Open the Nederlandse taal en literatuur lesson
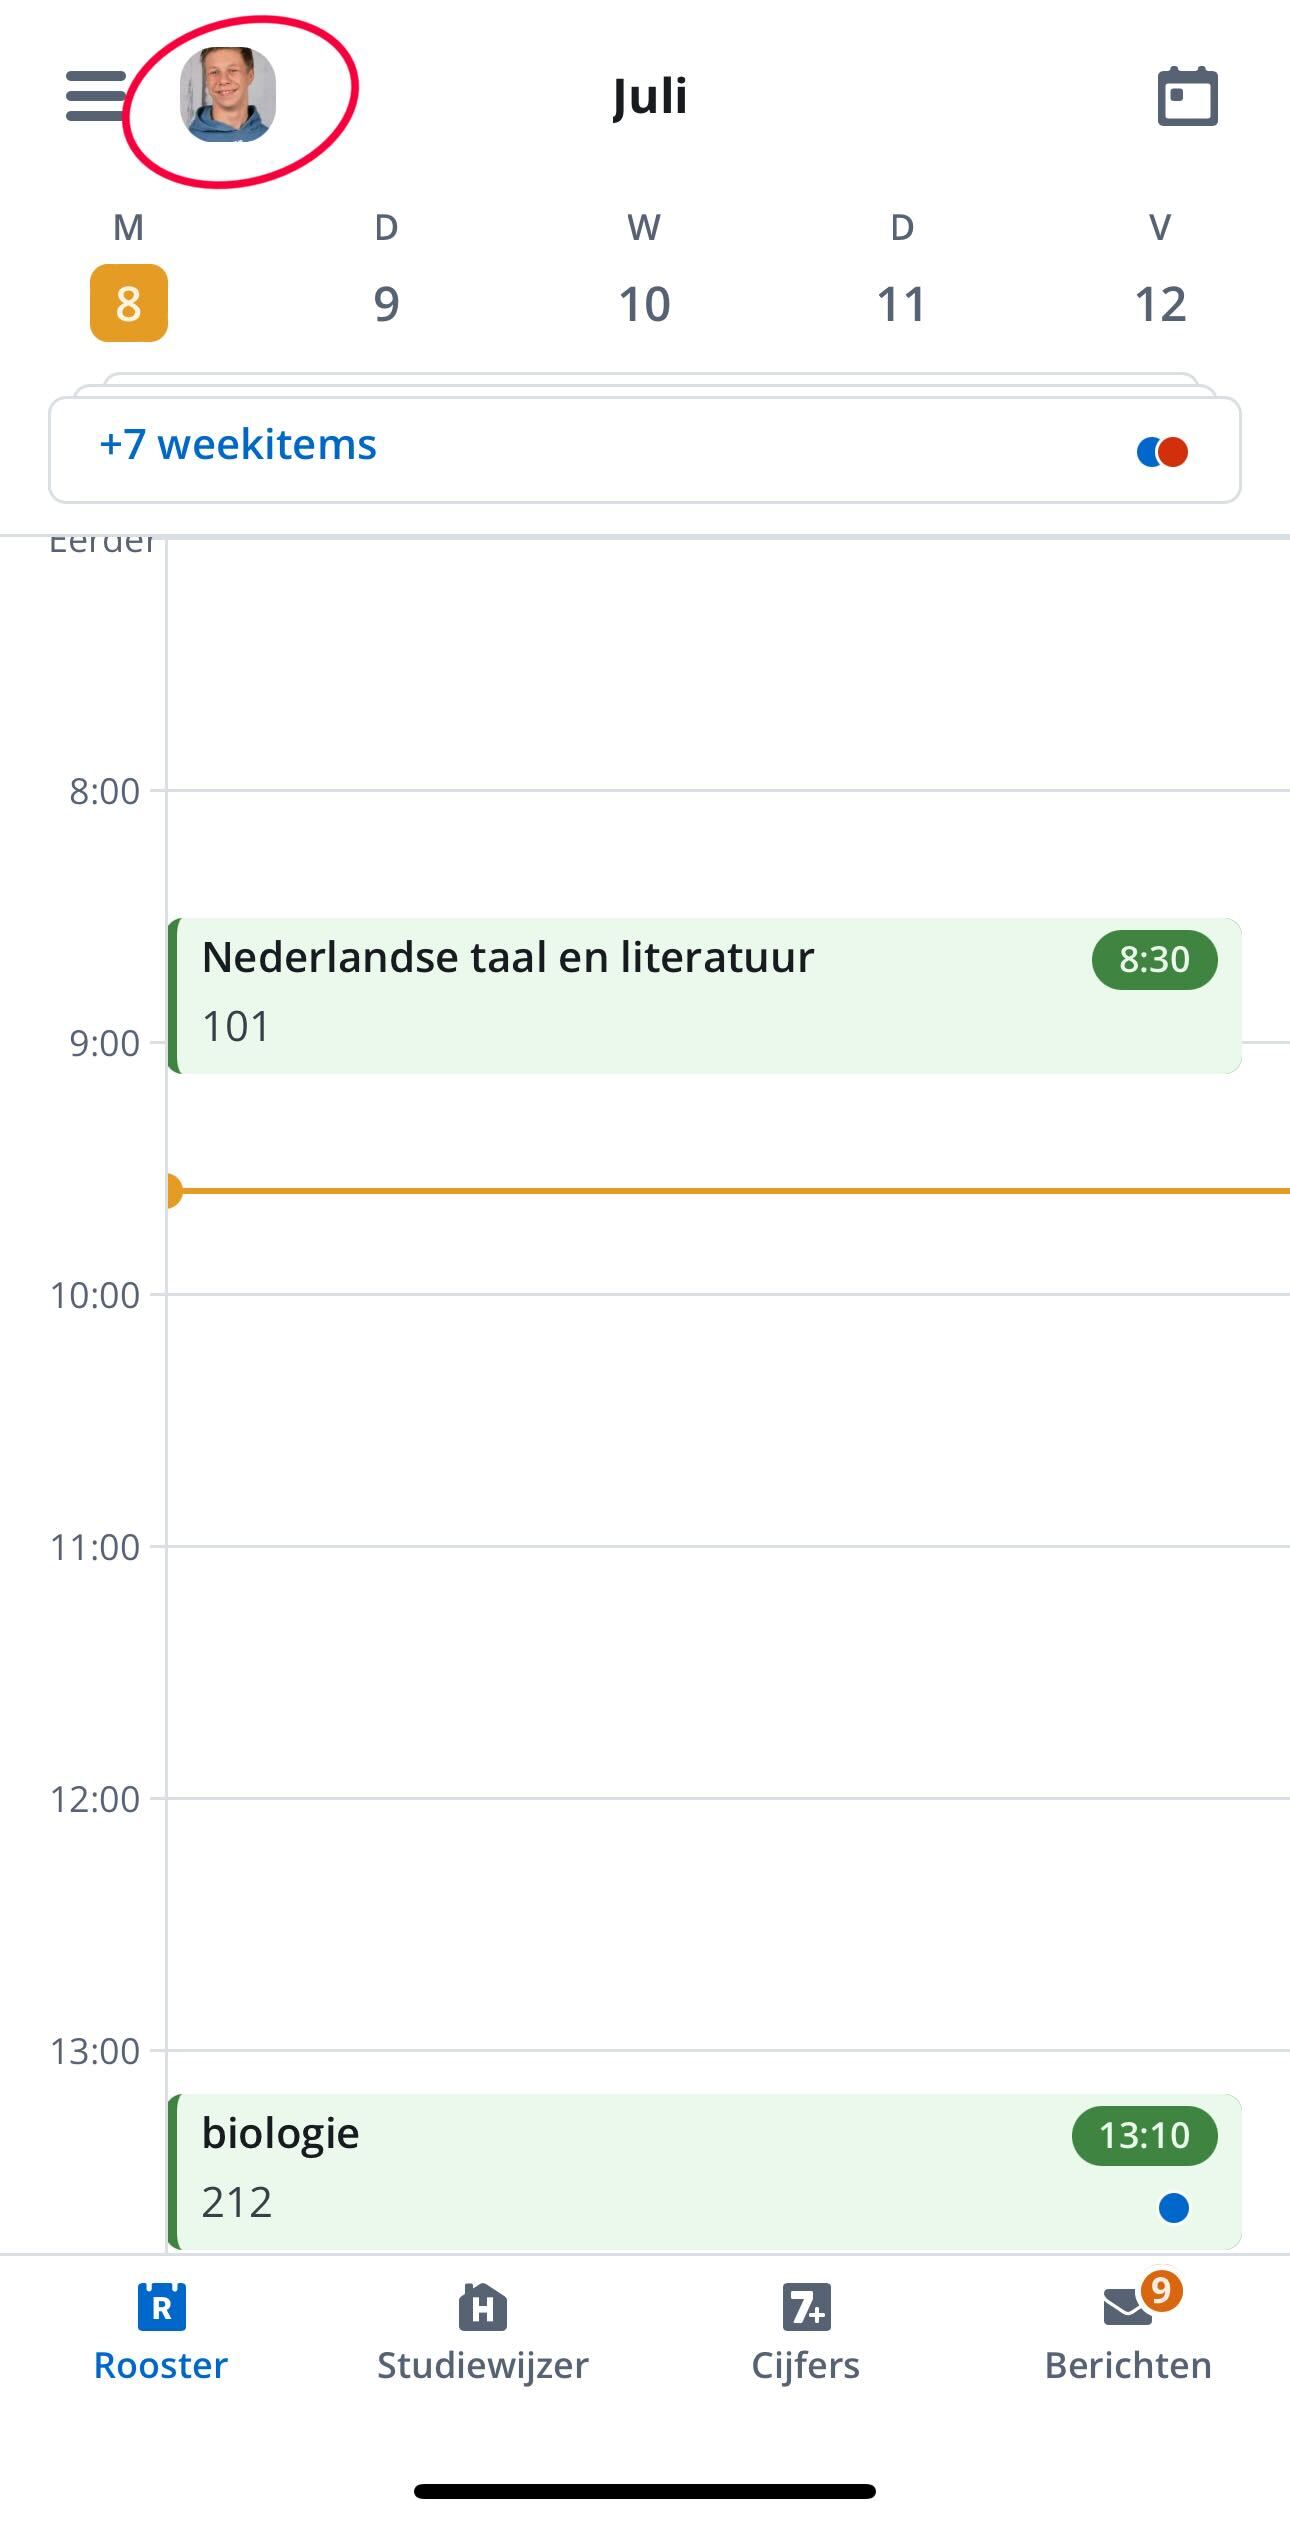This screenshot has height=2523, width=1290. (x=705, y=995)
